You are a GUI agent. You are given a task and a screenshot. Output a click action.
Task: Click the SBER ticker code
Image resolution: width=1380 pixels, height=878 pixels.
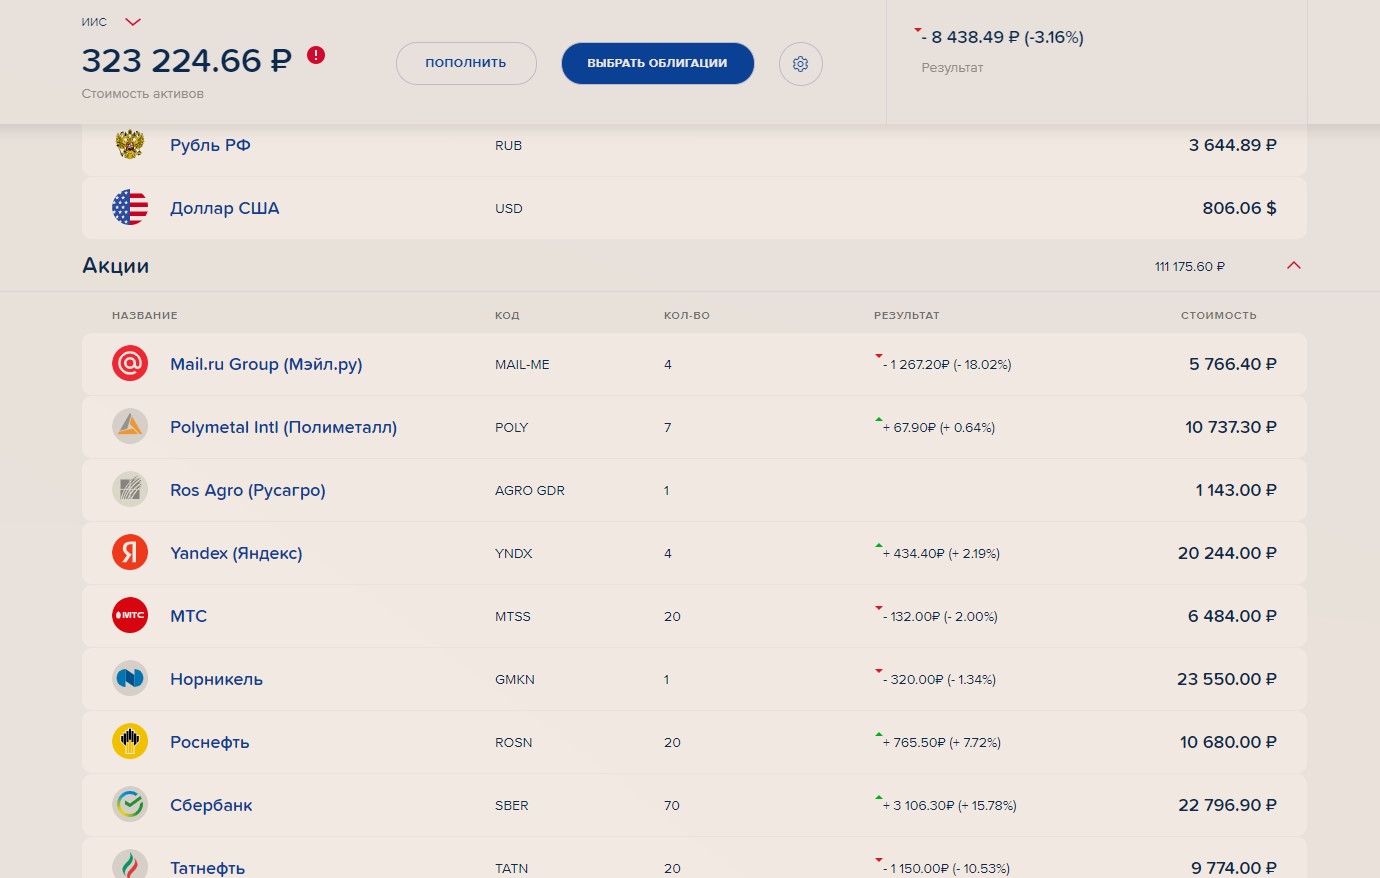coord(512,806)
